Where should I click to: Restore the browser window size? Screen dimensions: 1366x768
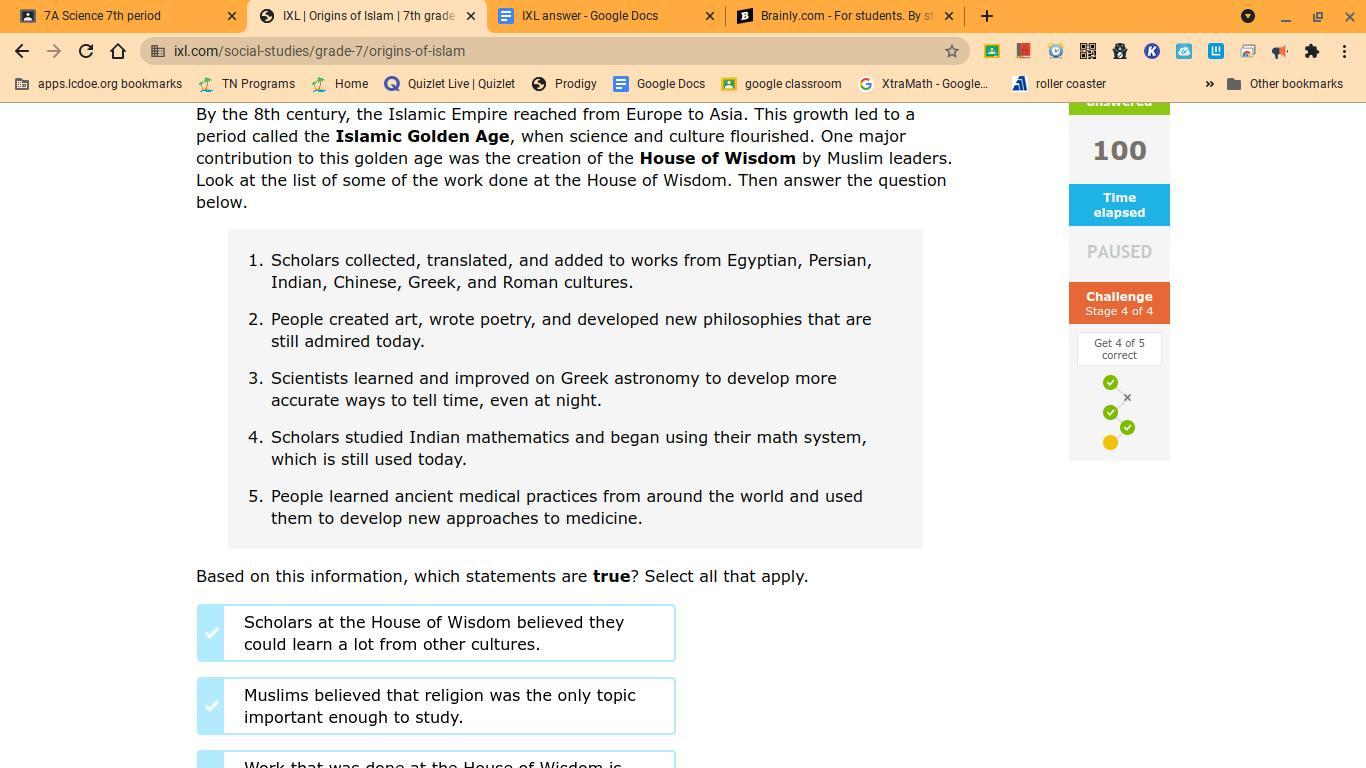(x=1318, y=16)
